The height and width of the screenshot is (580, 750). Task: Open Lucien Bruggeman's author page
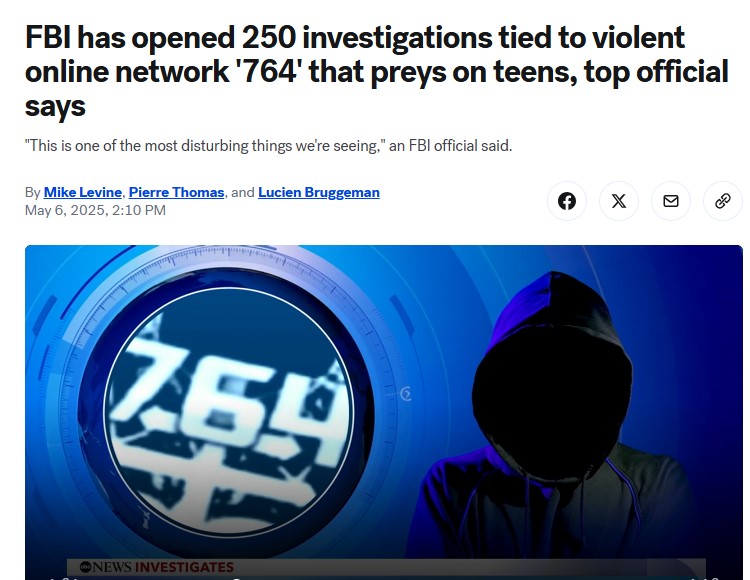[x=319, y=192]
